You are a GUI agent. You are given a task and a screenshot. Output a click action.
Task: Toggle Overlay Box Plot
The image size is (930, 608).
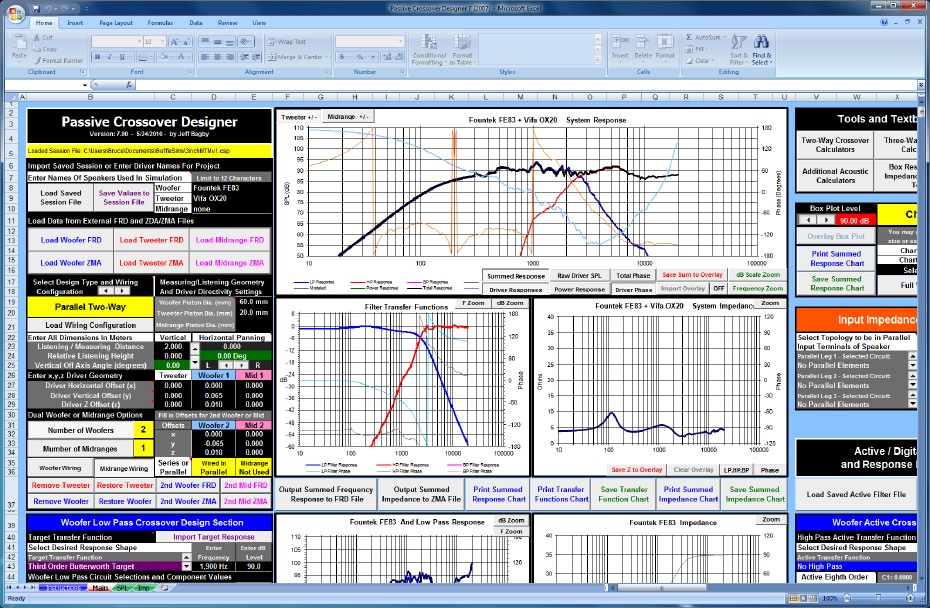(x=836, y=236)
